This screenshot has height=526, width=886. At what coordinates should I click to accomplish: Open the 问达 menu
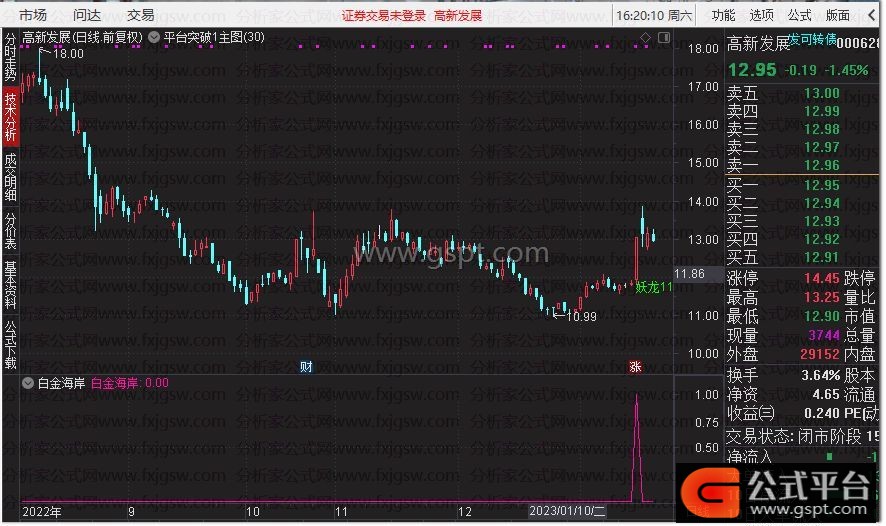(87, 15)
